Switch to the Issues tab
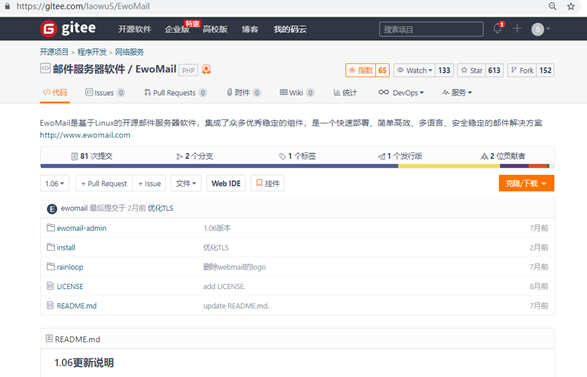 [x=105, y=92]
